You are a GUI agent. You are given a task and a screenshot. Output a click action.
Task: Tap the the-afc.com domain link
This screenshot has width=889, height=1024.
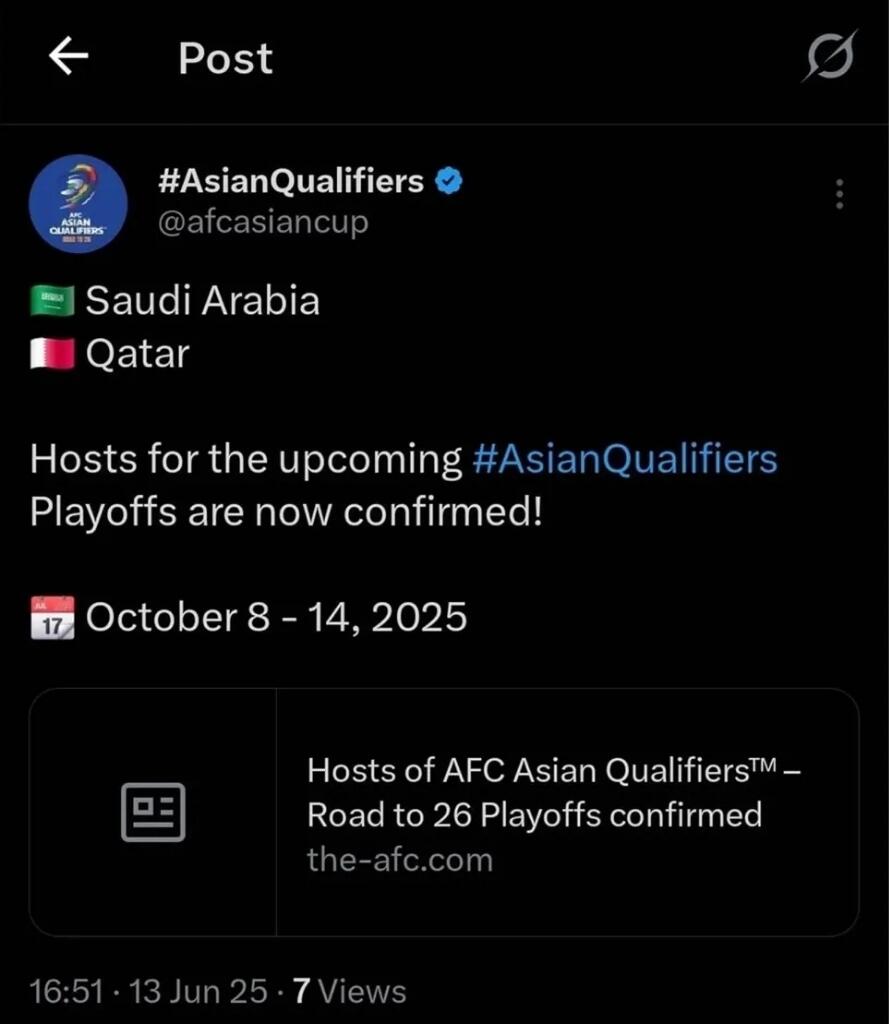400,860
